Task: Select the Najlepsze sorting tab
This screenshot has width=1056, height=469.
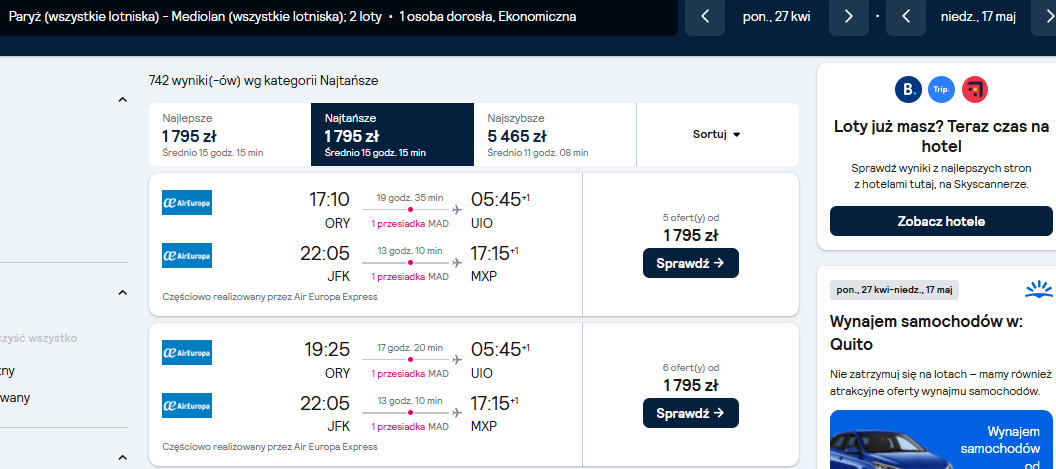Action: tap(230, 134)
